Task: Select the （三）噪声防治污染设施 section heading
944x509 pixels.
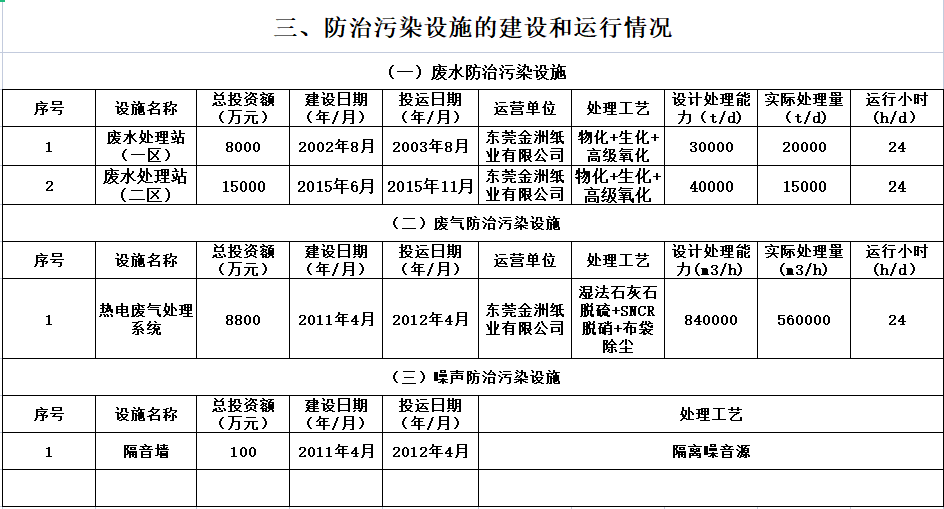Action: tap(472, 377)
